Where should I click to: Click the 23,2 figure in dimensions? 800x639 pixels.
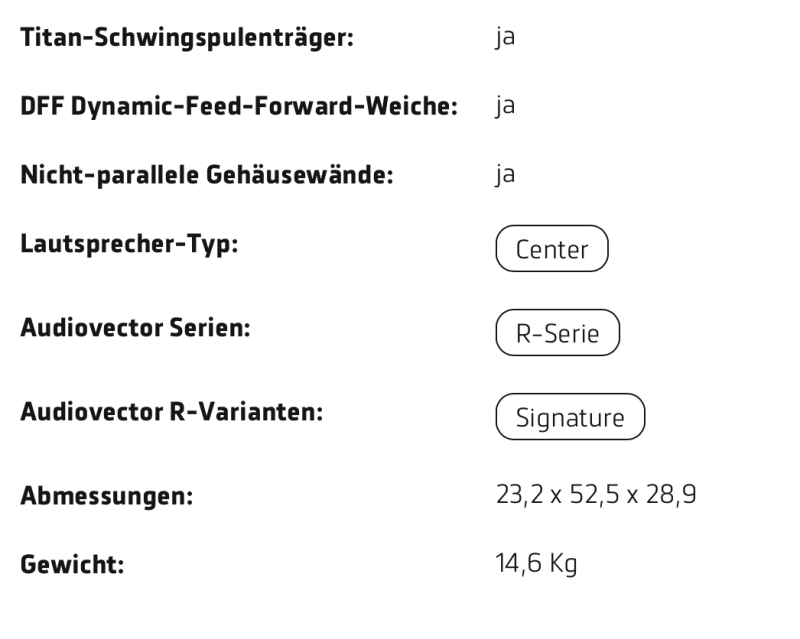(x=517, y=496)
